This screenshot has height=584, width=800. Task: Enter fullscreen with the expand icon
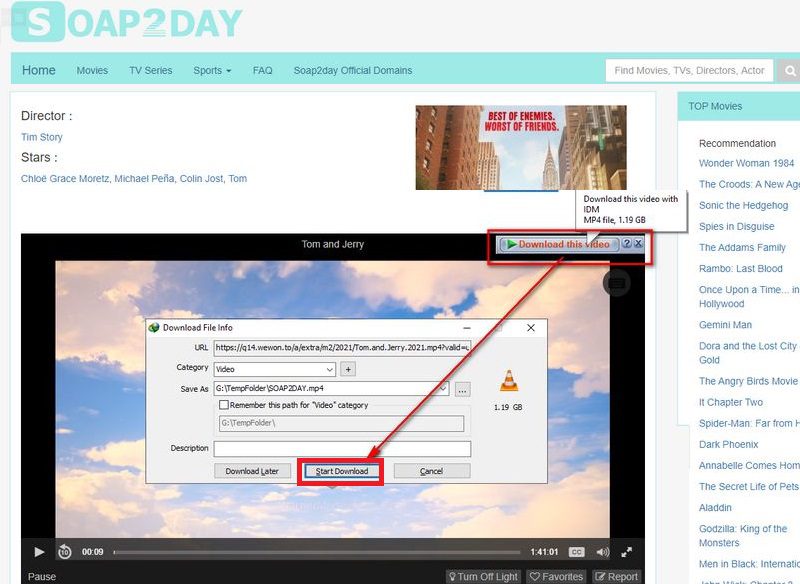627,552
